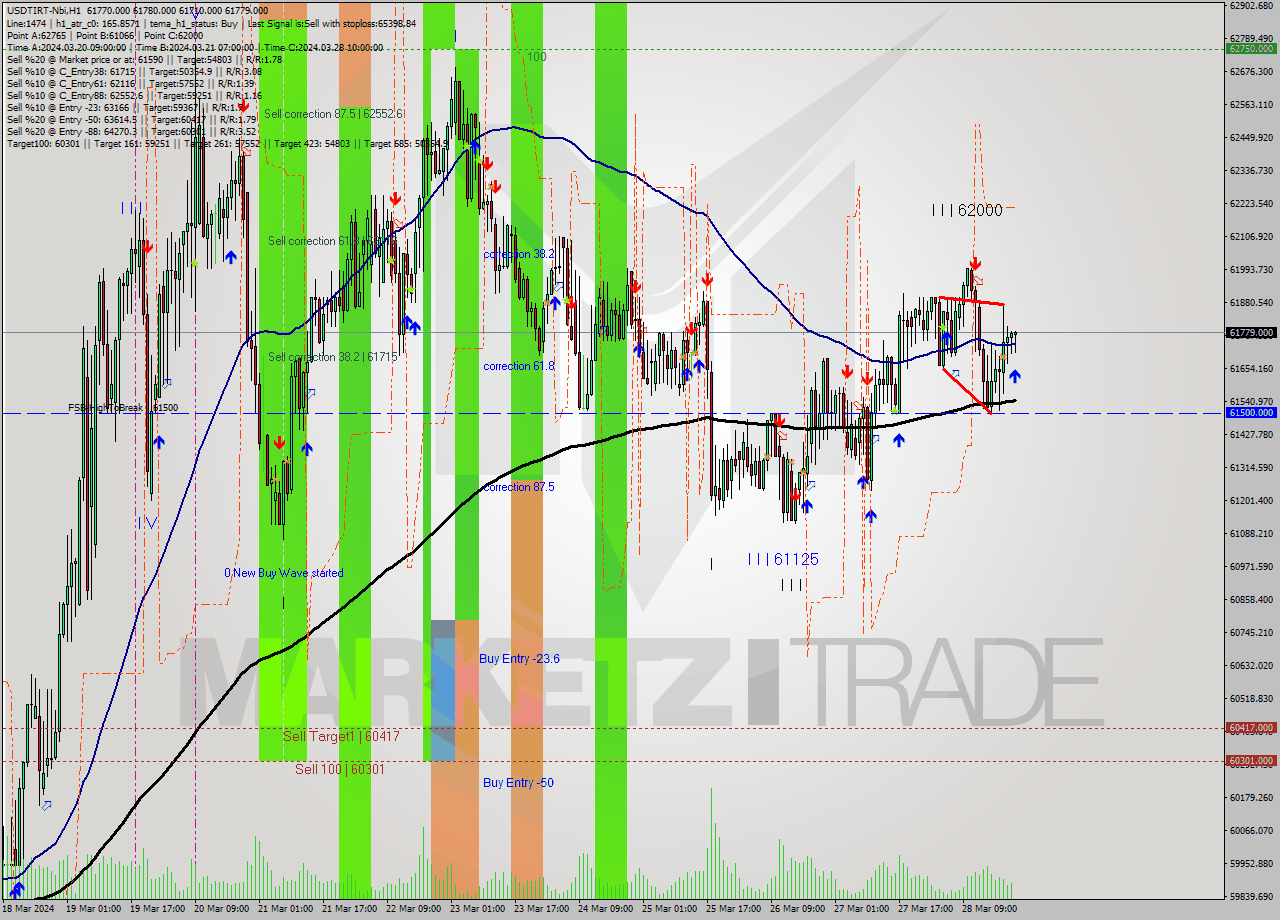Viewport: 1280px width, 920px height.
Task: Select the 62449.920 price axis value
Action: [1251, 138]
